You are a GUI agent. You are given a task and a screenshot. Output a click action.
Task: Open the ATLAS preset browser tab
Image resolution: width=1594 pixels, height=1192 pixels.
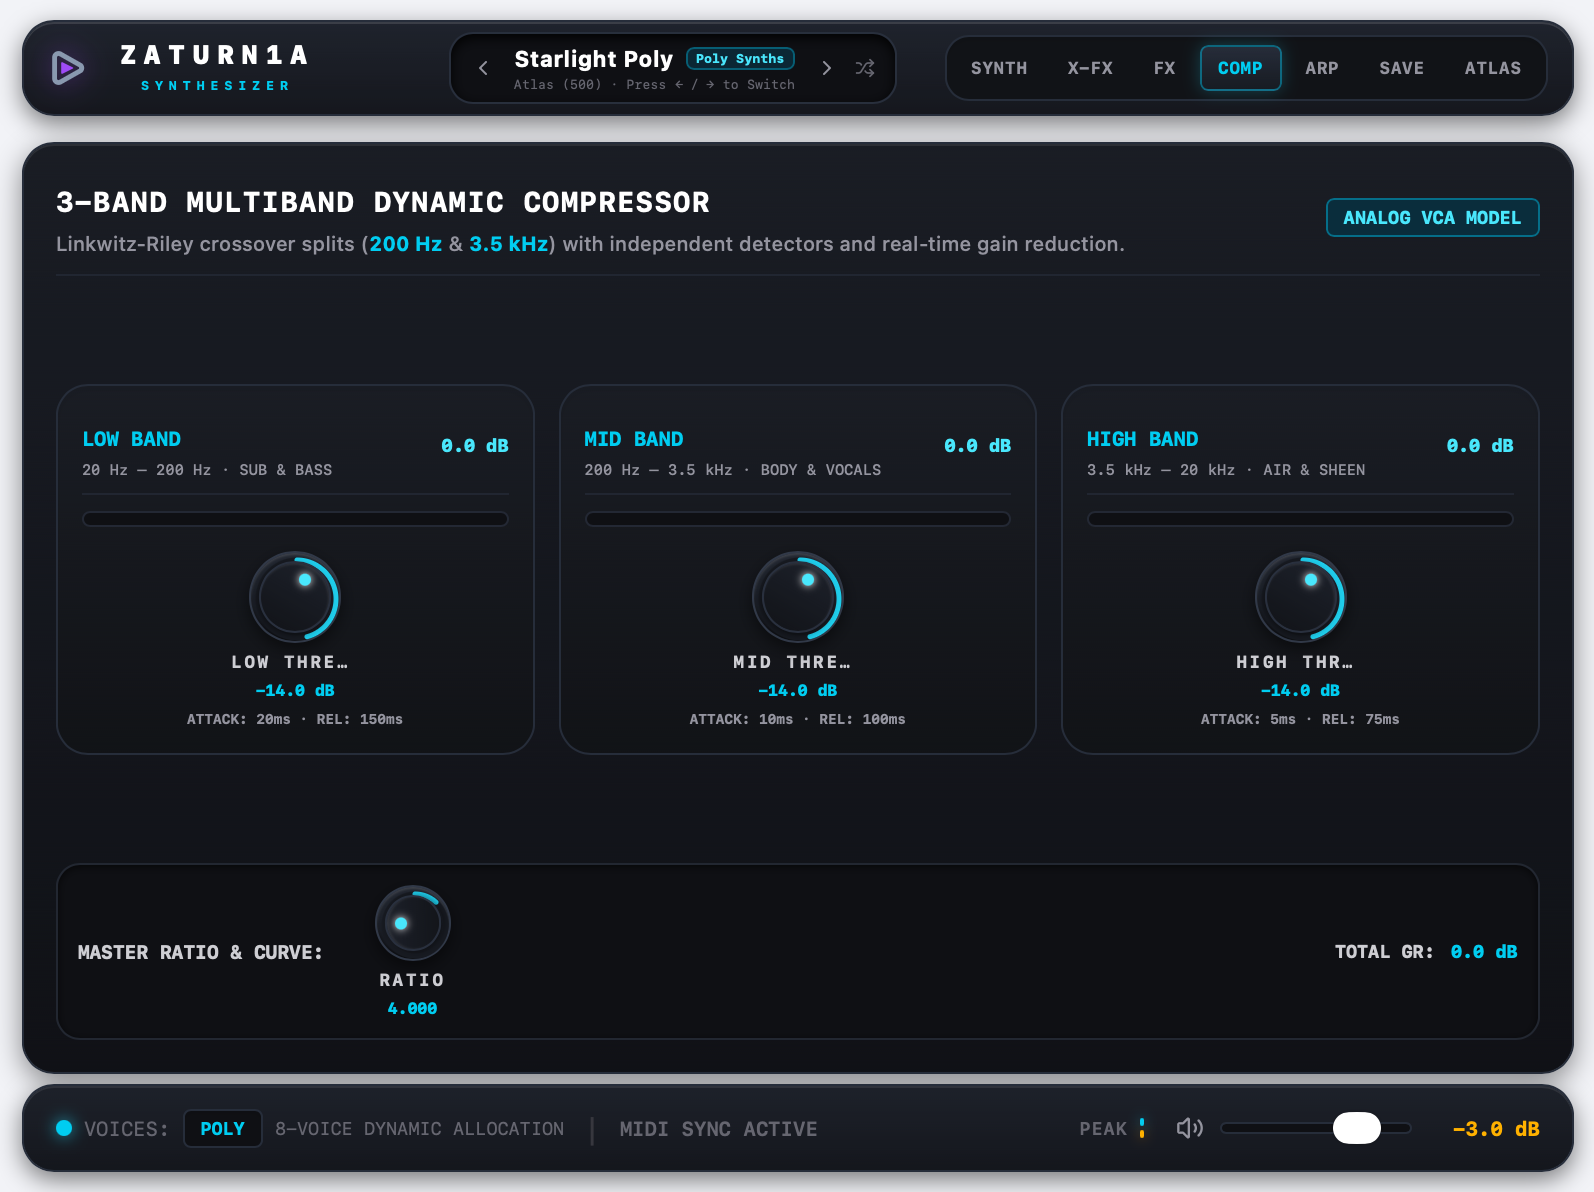pyautogui.click(x=1493, y=68)
